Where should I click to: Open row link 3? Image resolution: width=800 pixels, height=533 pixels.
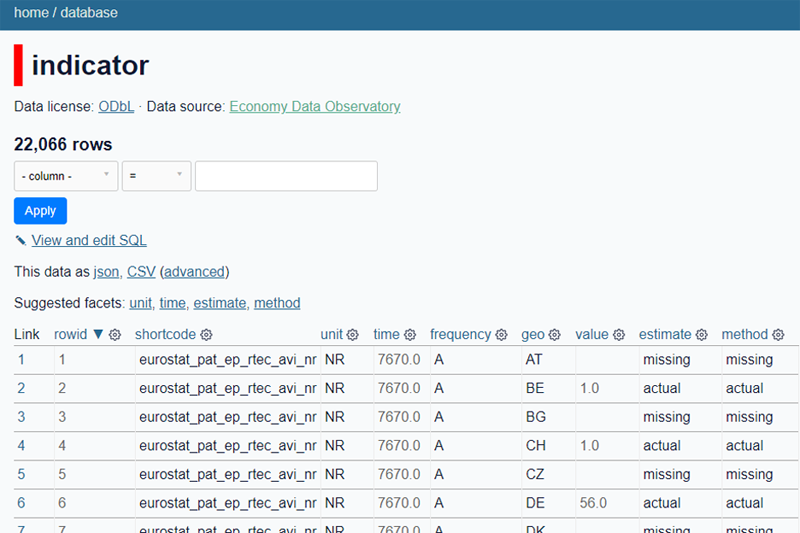pos(21,417)
